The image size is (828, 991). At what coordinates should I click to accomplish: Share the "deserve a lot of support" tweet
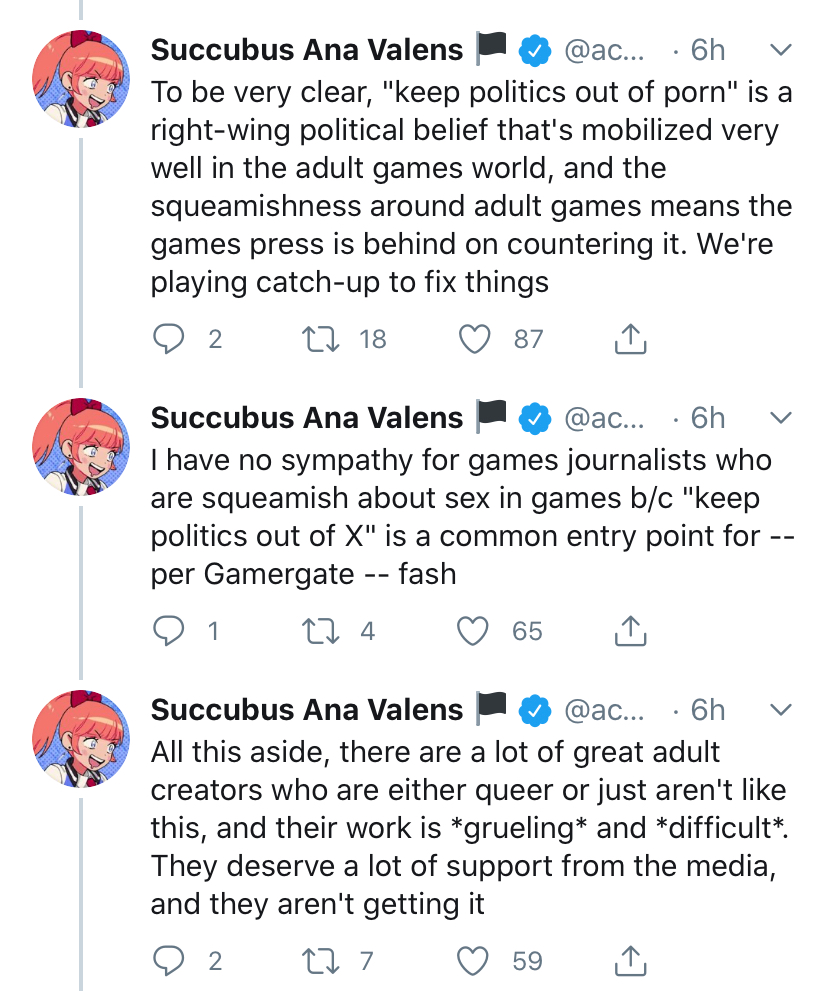point(629,961)
